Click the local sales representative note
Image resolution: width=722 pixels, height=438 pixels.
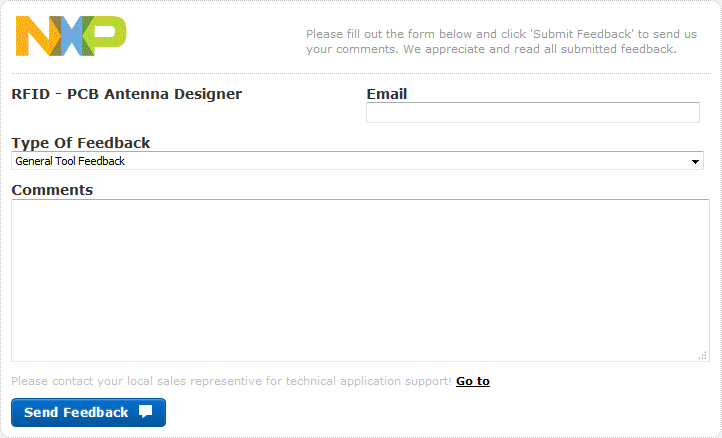pyautogui.click(x=231, y=381)
